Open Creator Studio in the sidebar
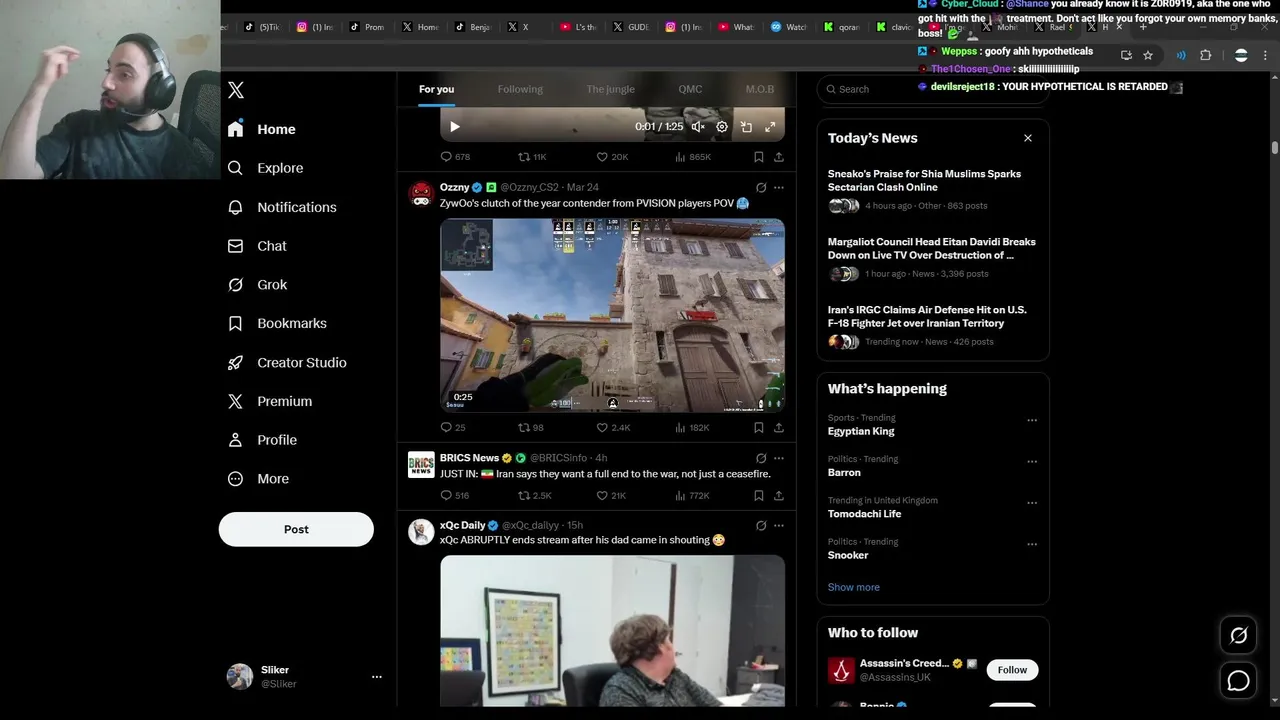Screen dimensions: 1280x720 pyautogui.click(x=288, y=363)
